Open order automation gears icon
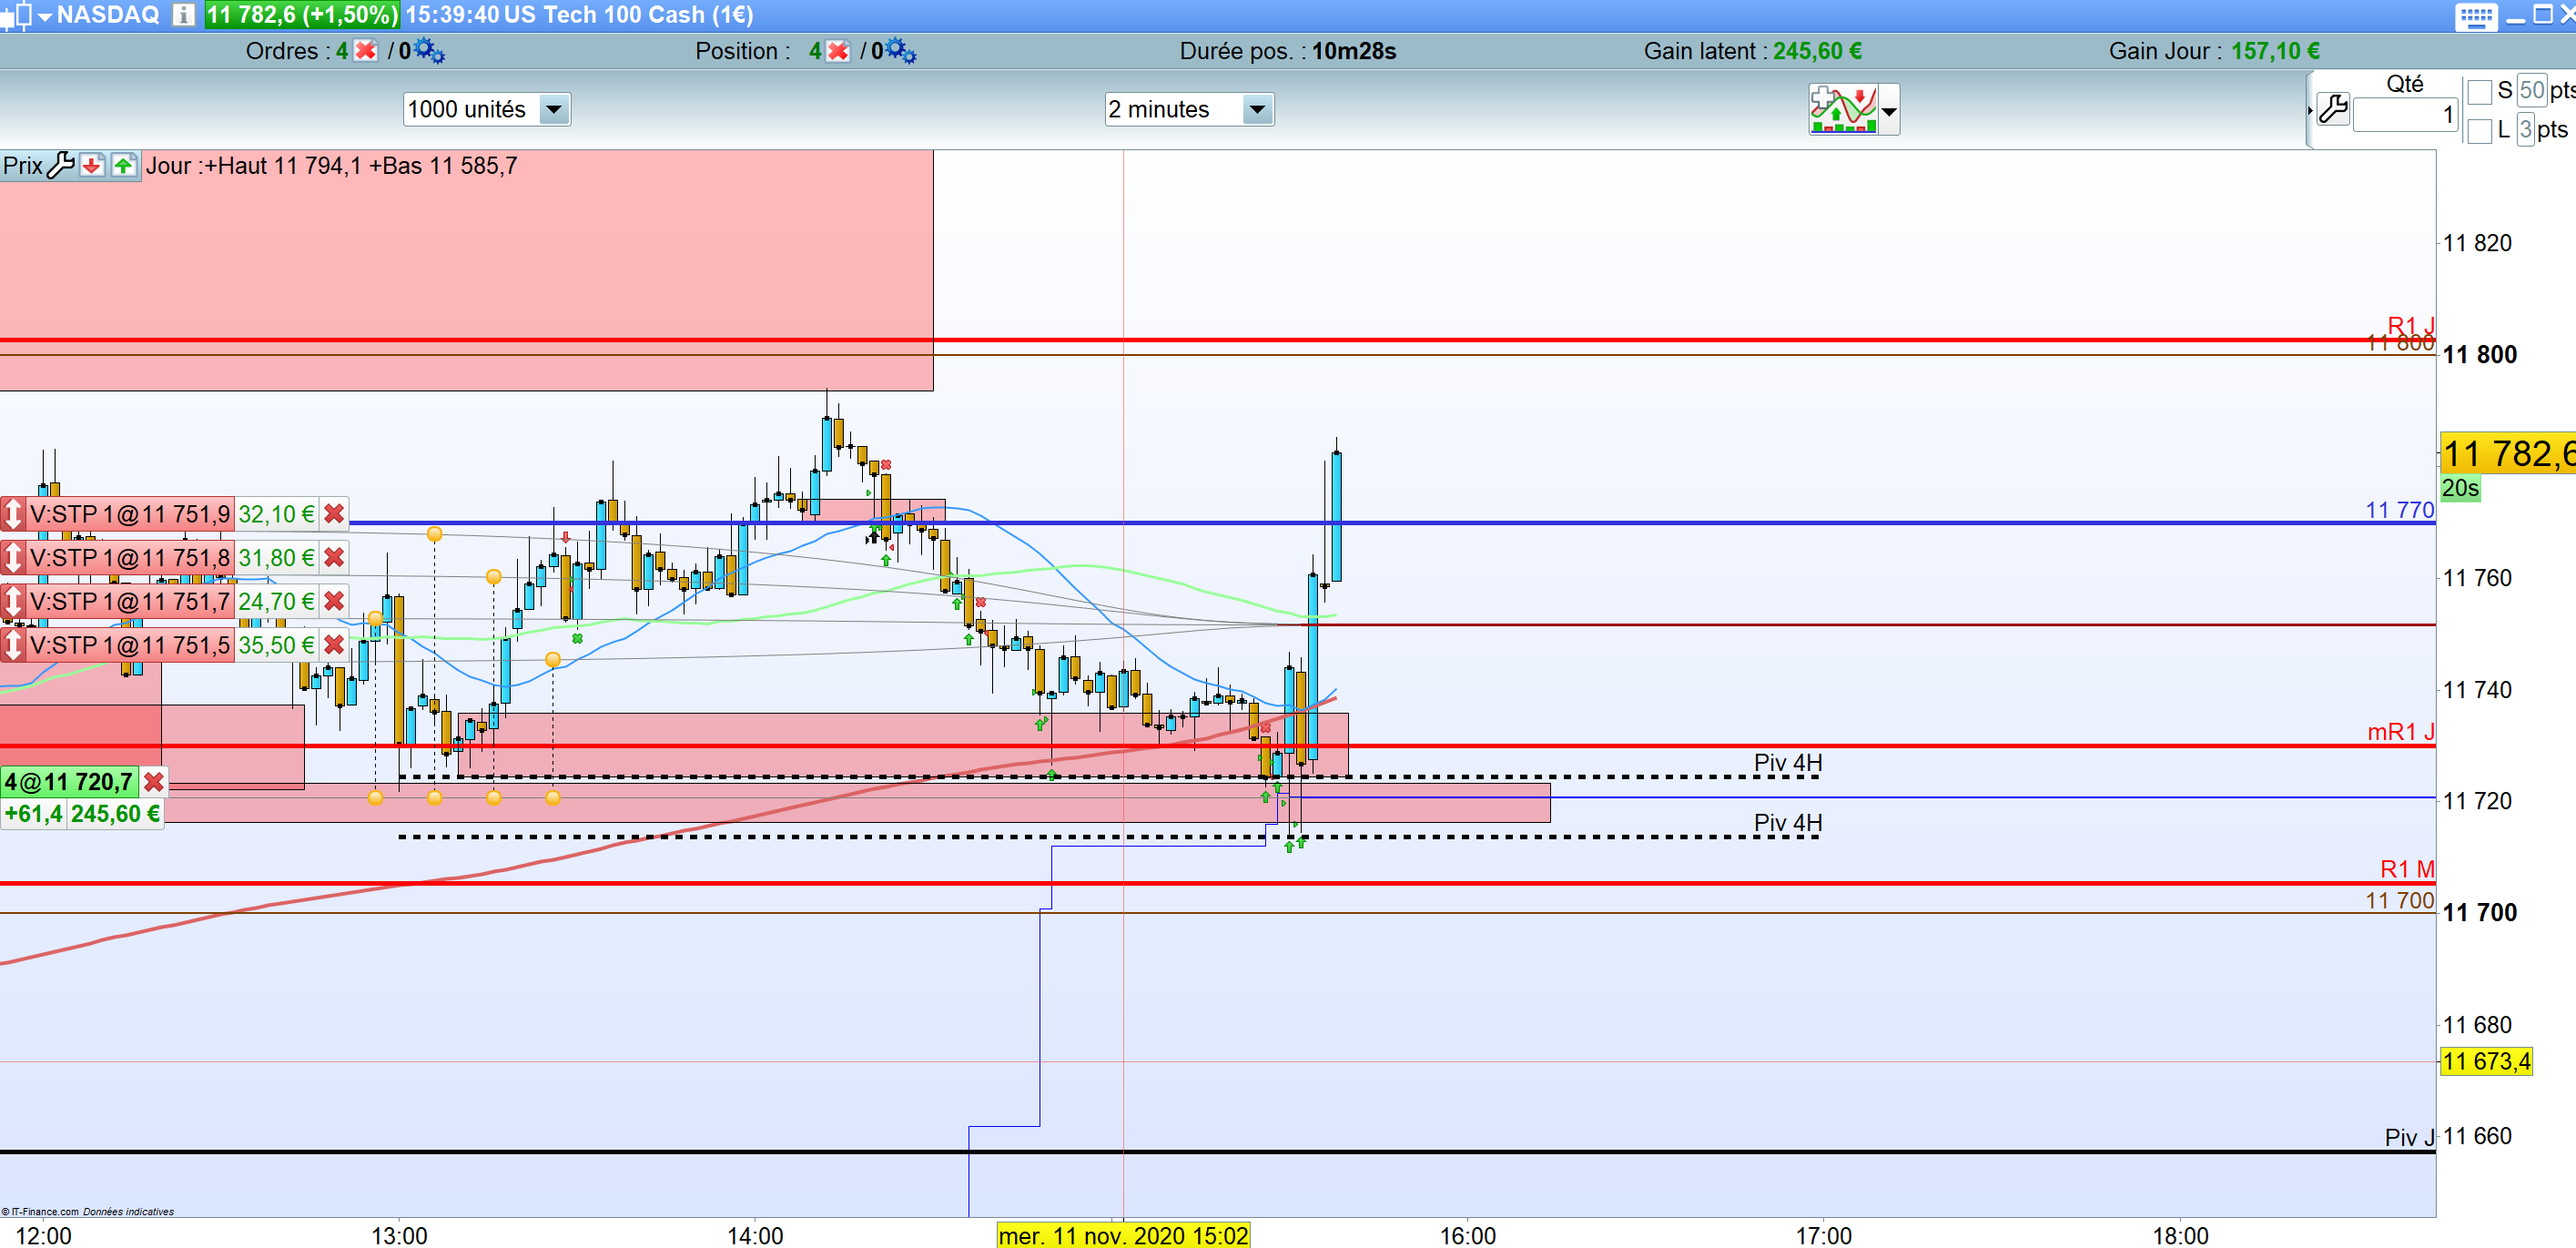The width and height of the screenshot is (2576, 1248). (430, 51)
